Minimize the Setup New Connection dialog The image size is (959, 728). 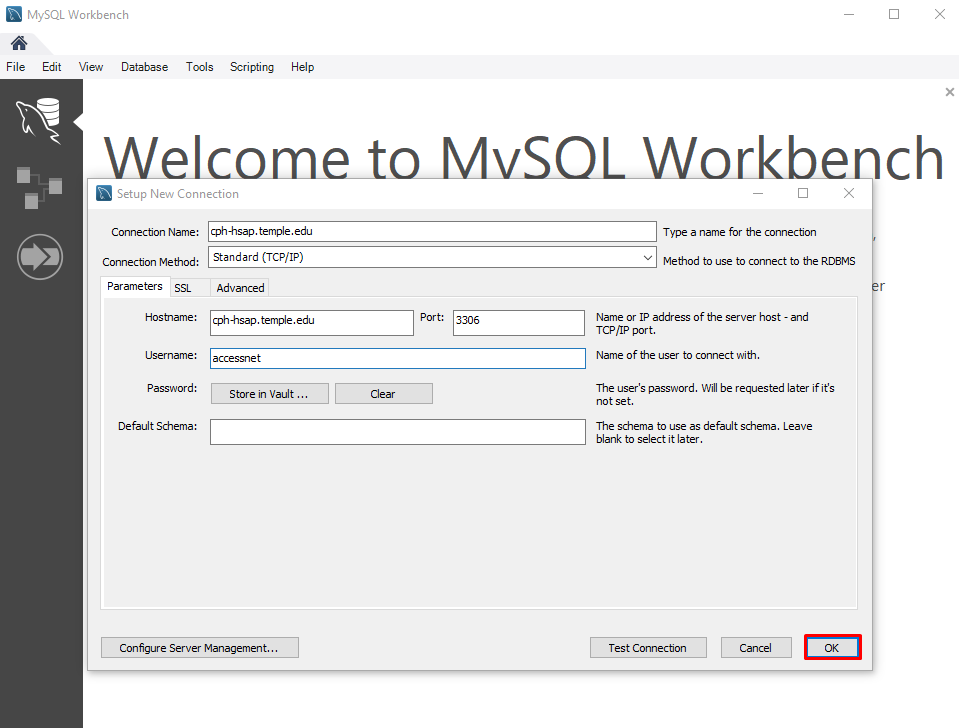(x=758, y=193)
